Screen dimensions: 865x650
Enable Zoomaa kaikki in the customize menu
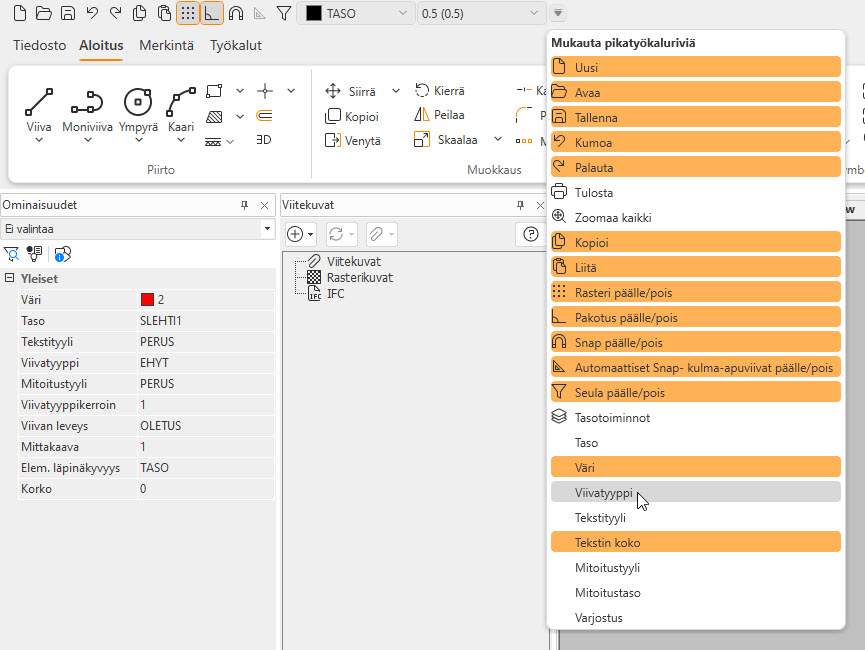tap(696, 217)
